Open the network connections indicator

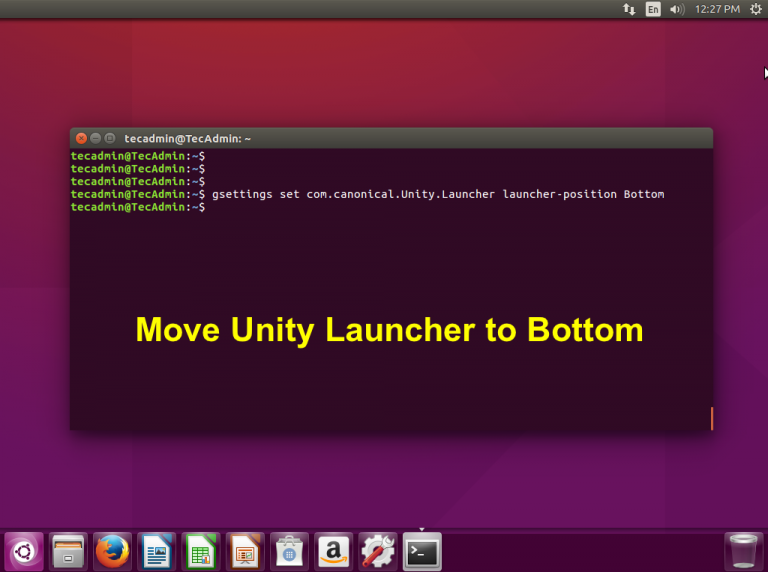tap(629, 9)
